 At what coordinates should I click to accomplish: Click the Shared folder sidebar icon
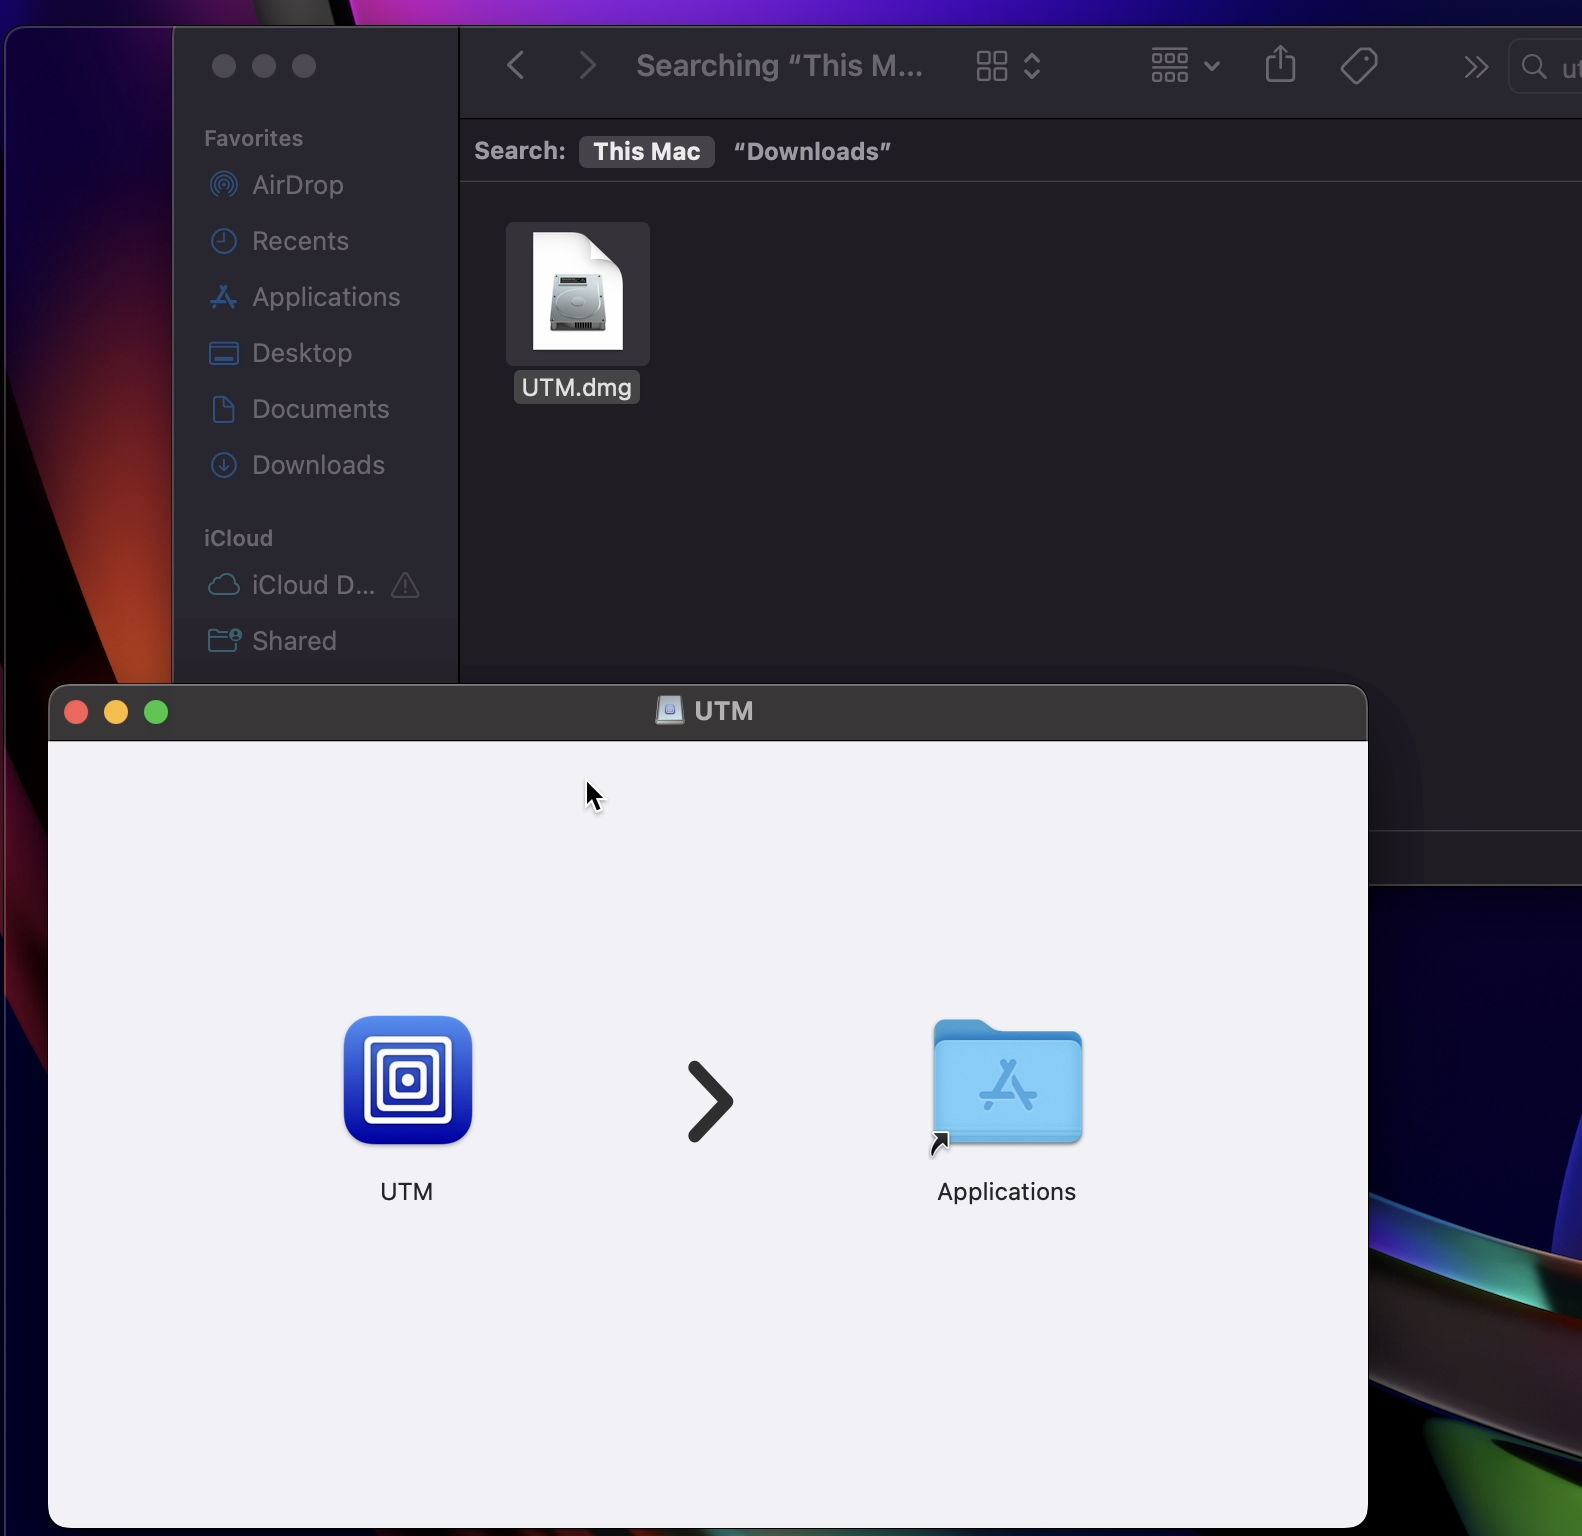pos(224,640)
